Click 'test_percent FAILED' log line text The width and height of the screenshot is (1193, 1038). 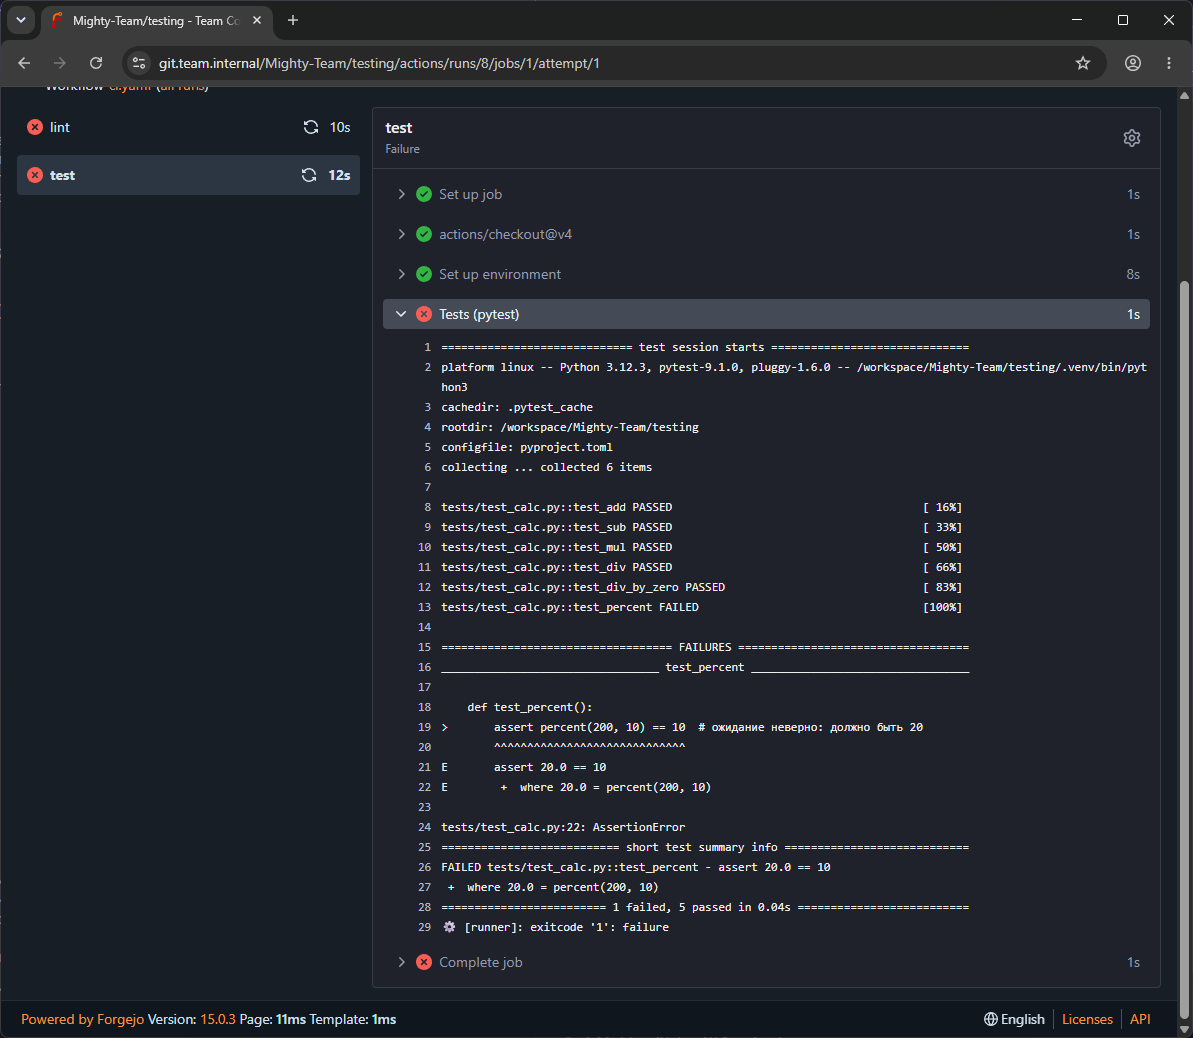(x=570, y=607)
